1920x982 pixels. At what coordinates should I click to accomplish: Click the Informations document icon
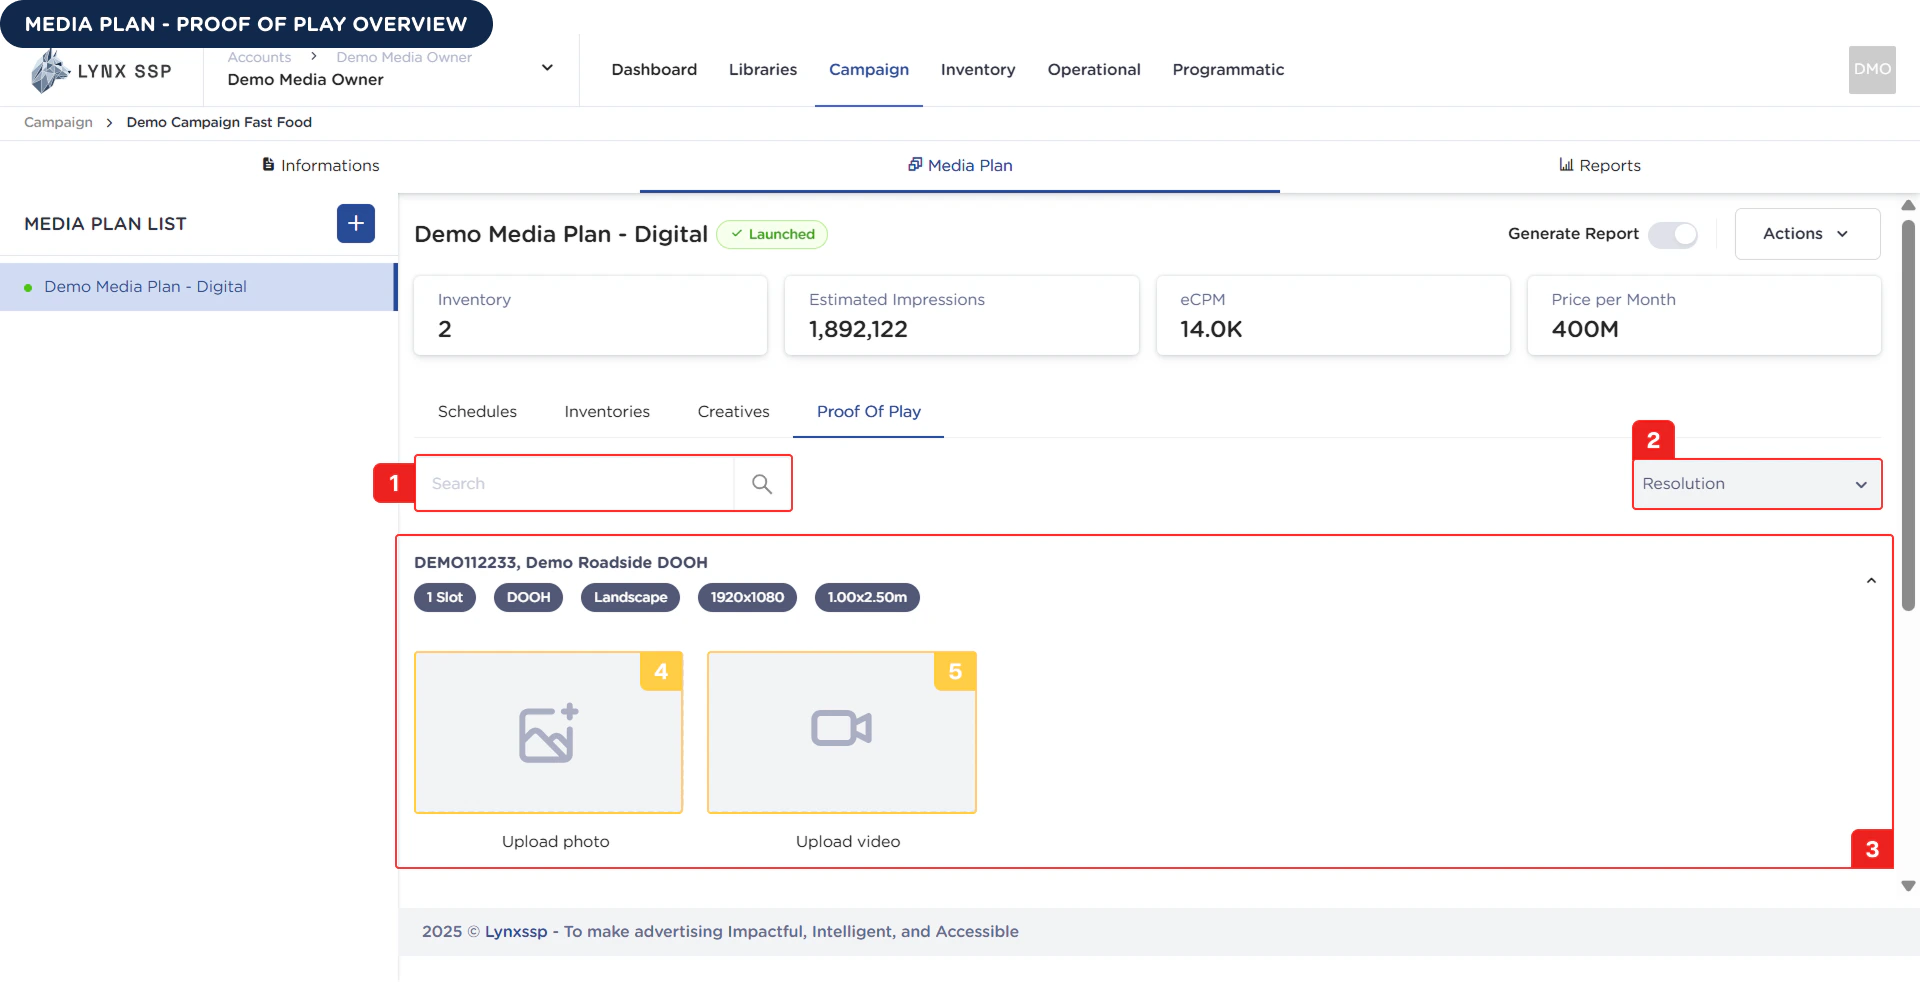coord(268,164)
